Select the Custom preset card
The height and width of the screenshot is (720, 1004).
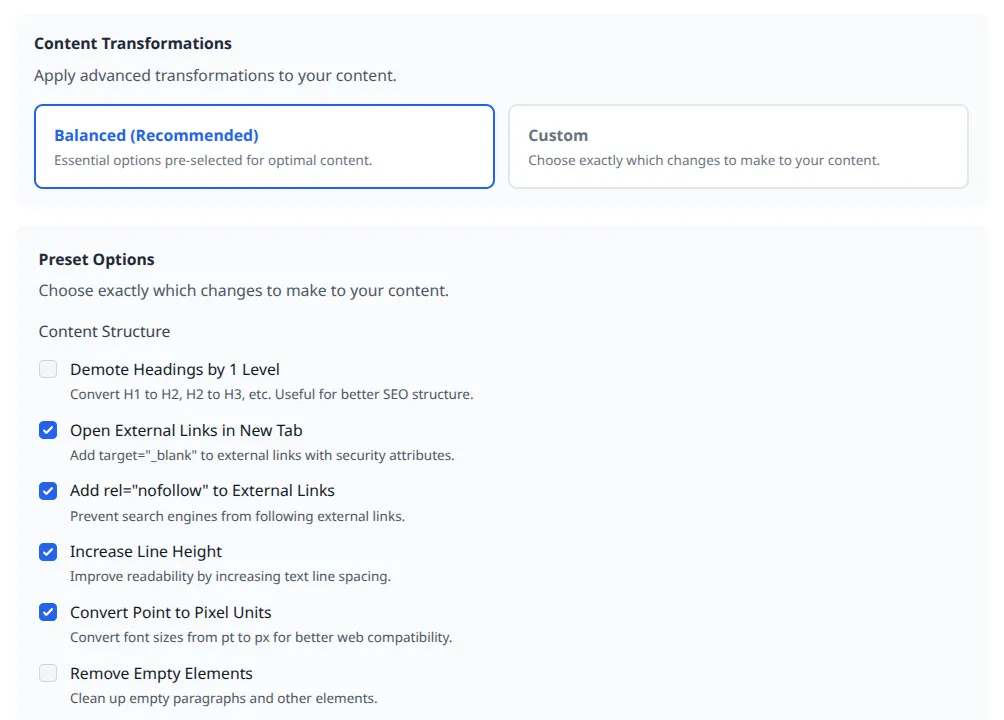point(738,145)
